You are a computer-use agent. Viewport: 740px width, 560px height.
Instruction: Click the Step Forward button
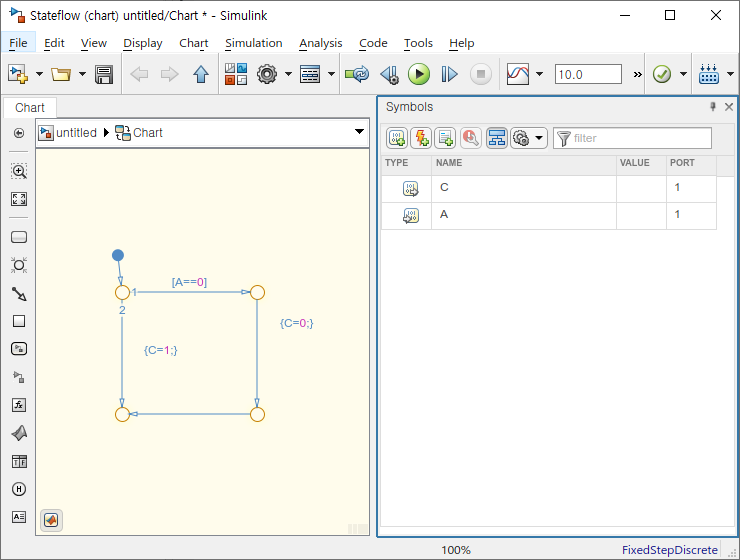[449, 74]
